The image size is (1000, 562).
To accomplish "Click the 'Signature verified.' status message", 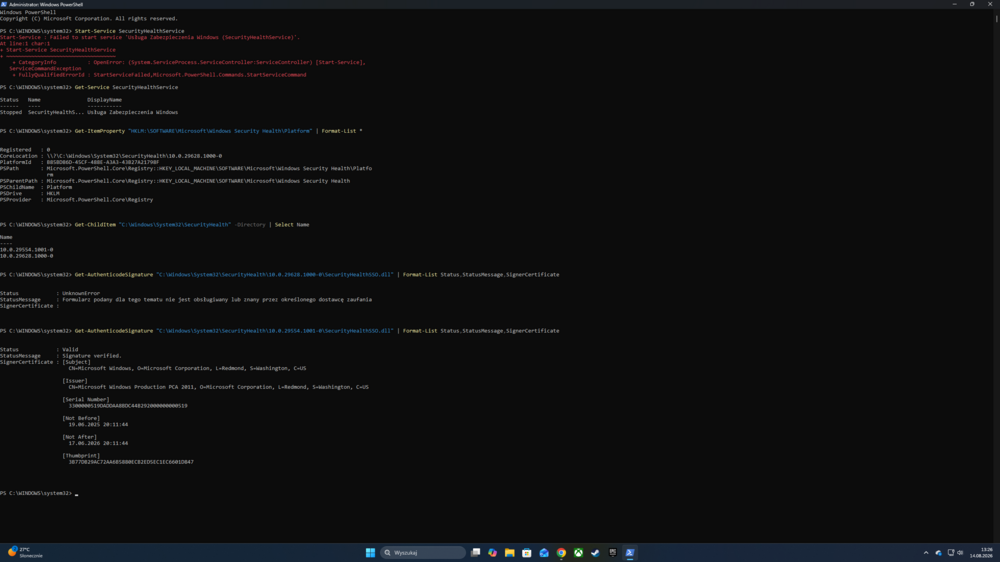I will (92, 356).
